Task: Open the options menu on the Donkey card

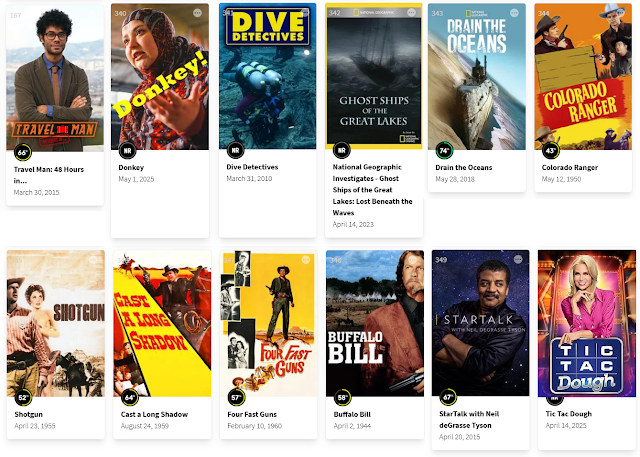Action: 198,13
